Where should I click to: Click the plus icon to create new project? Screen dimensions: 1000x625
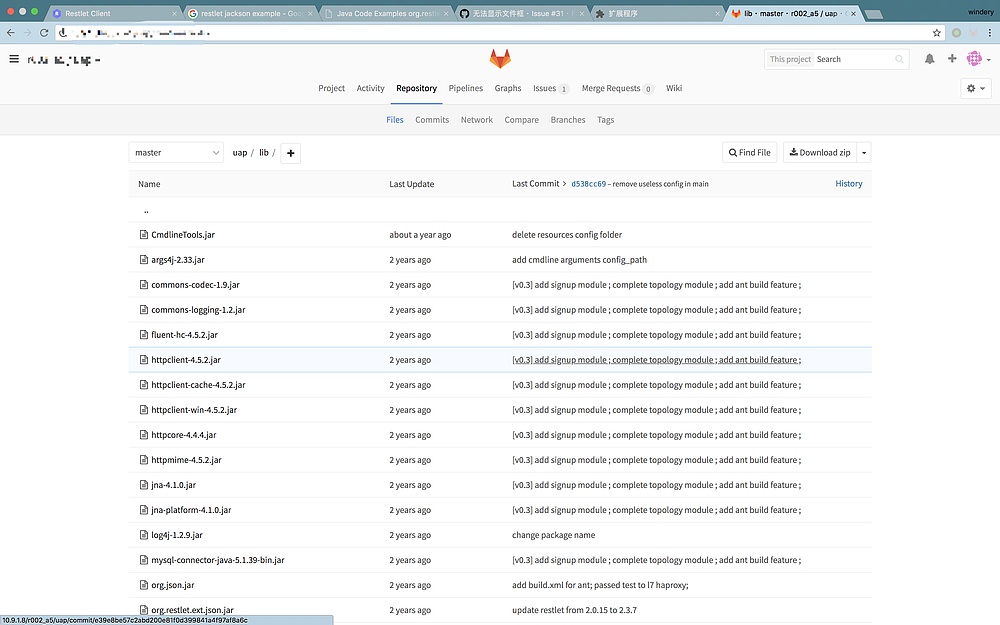point(951,58)
